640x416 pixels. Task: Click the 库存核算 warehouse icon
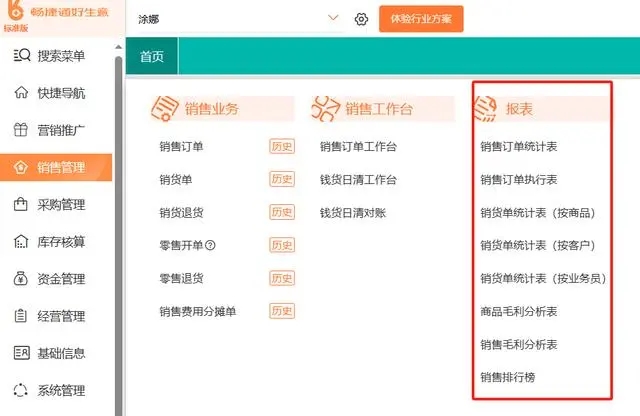tap(21, 241)
